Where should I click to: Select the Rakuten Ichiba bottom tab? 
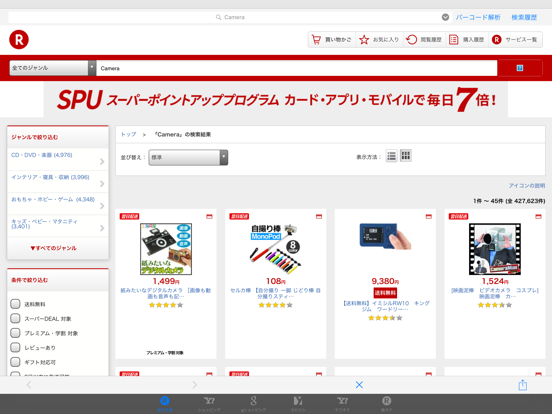[x=164, y=403]
